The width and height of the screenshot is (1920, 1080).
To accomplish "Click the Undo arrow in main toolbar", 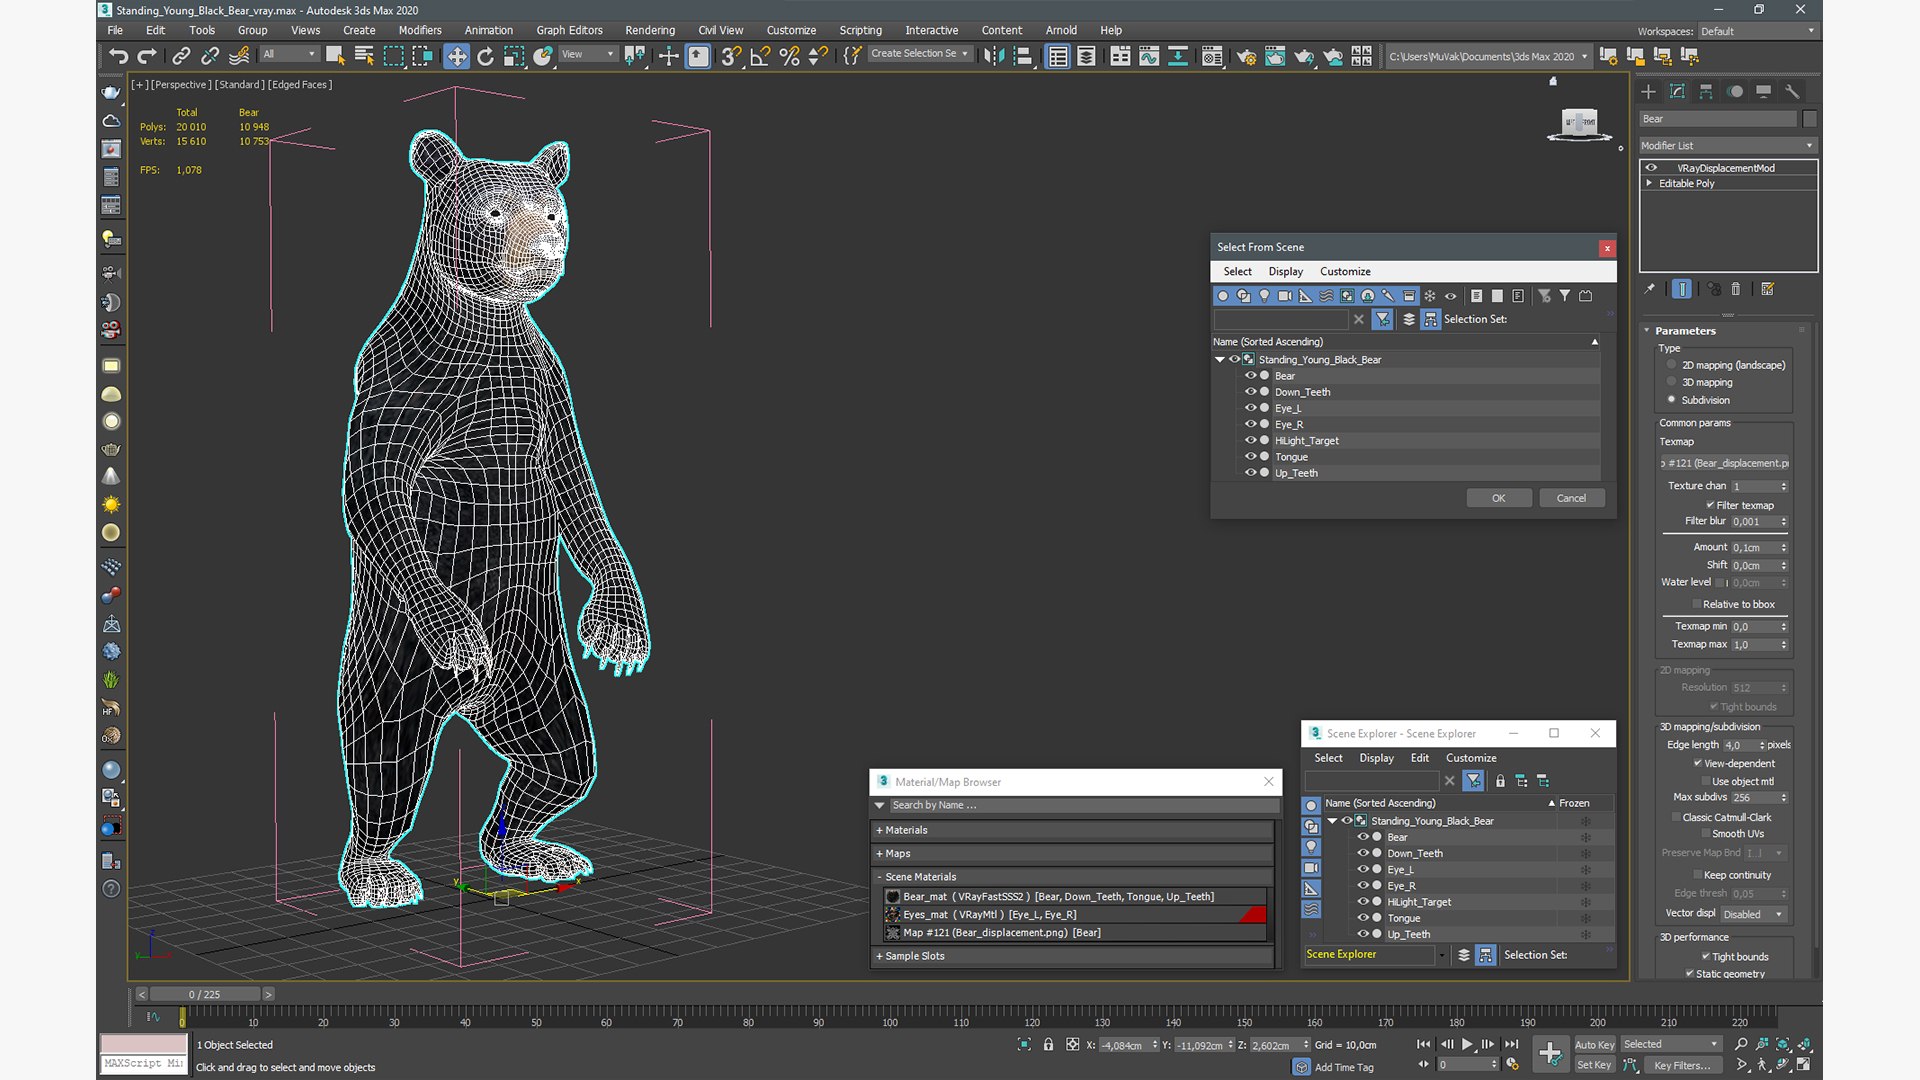I will pyautogui.click(x=118, y=56).
